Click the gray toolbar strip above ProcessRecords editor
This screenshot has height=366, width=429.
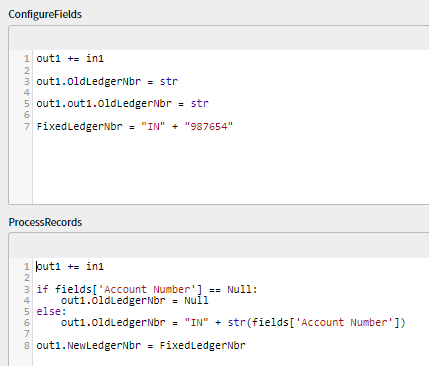point(219,246)
